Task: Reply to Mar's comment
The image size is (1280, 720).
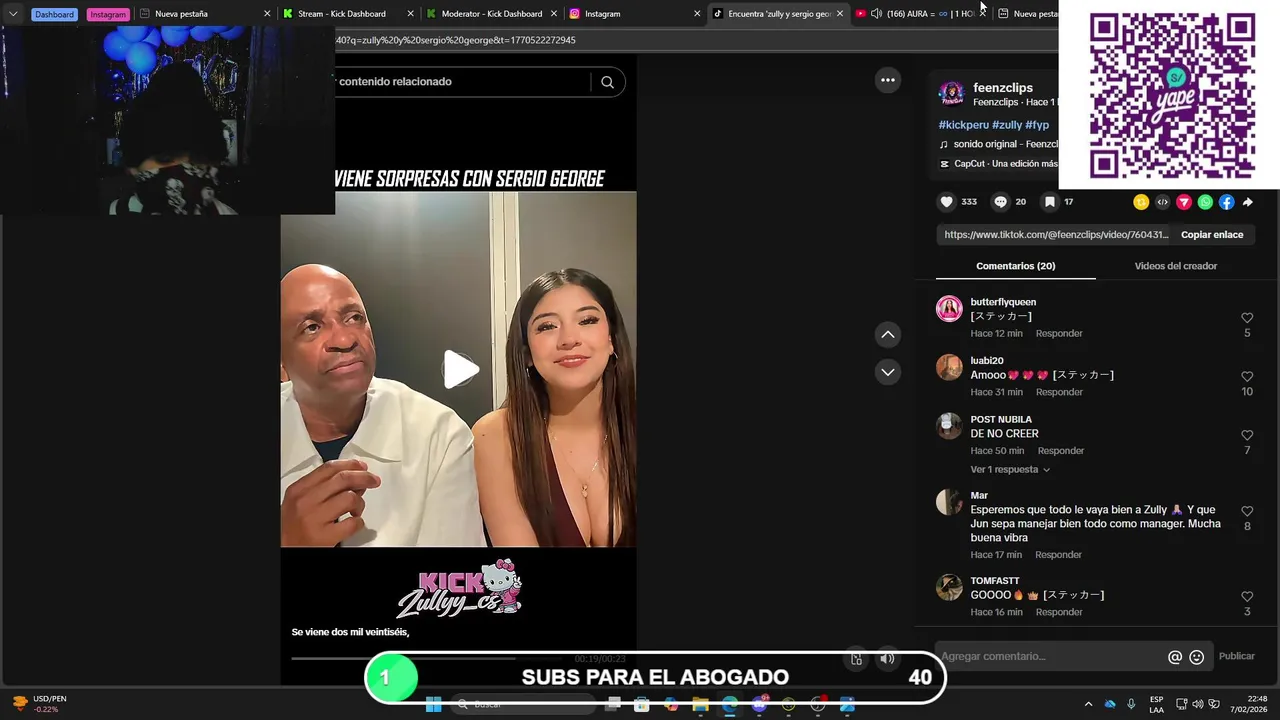Action: point(1058,555)
